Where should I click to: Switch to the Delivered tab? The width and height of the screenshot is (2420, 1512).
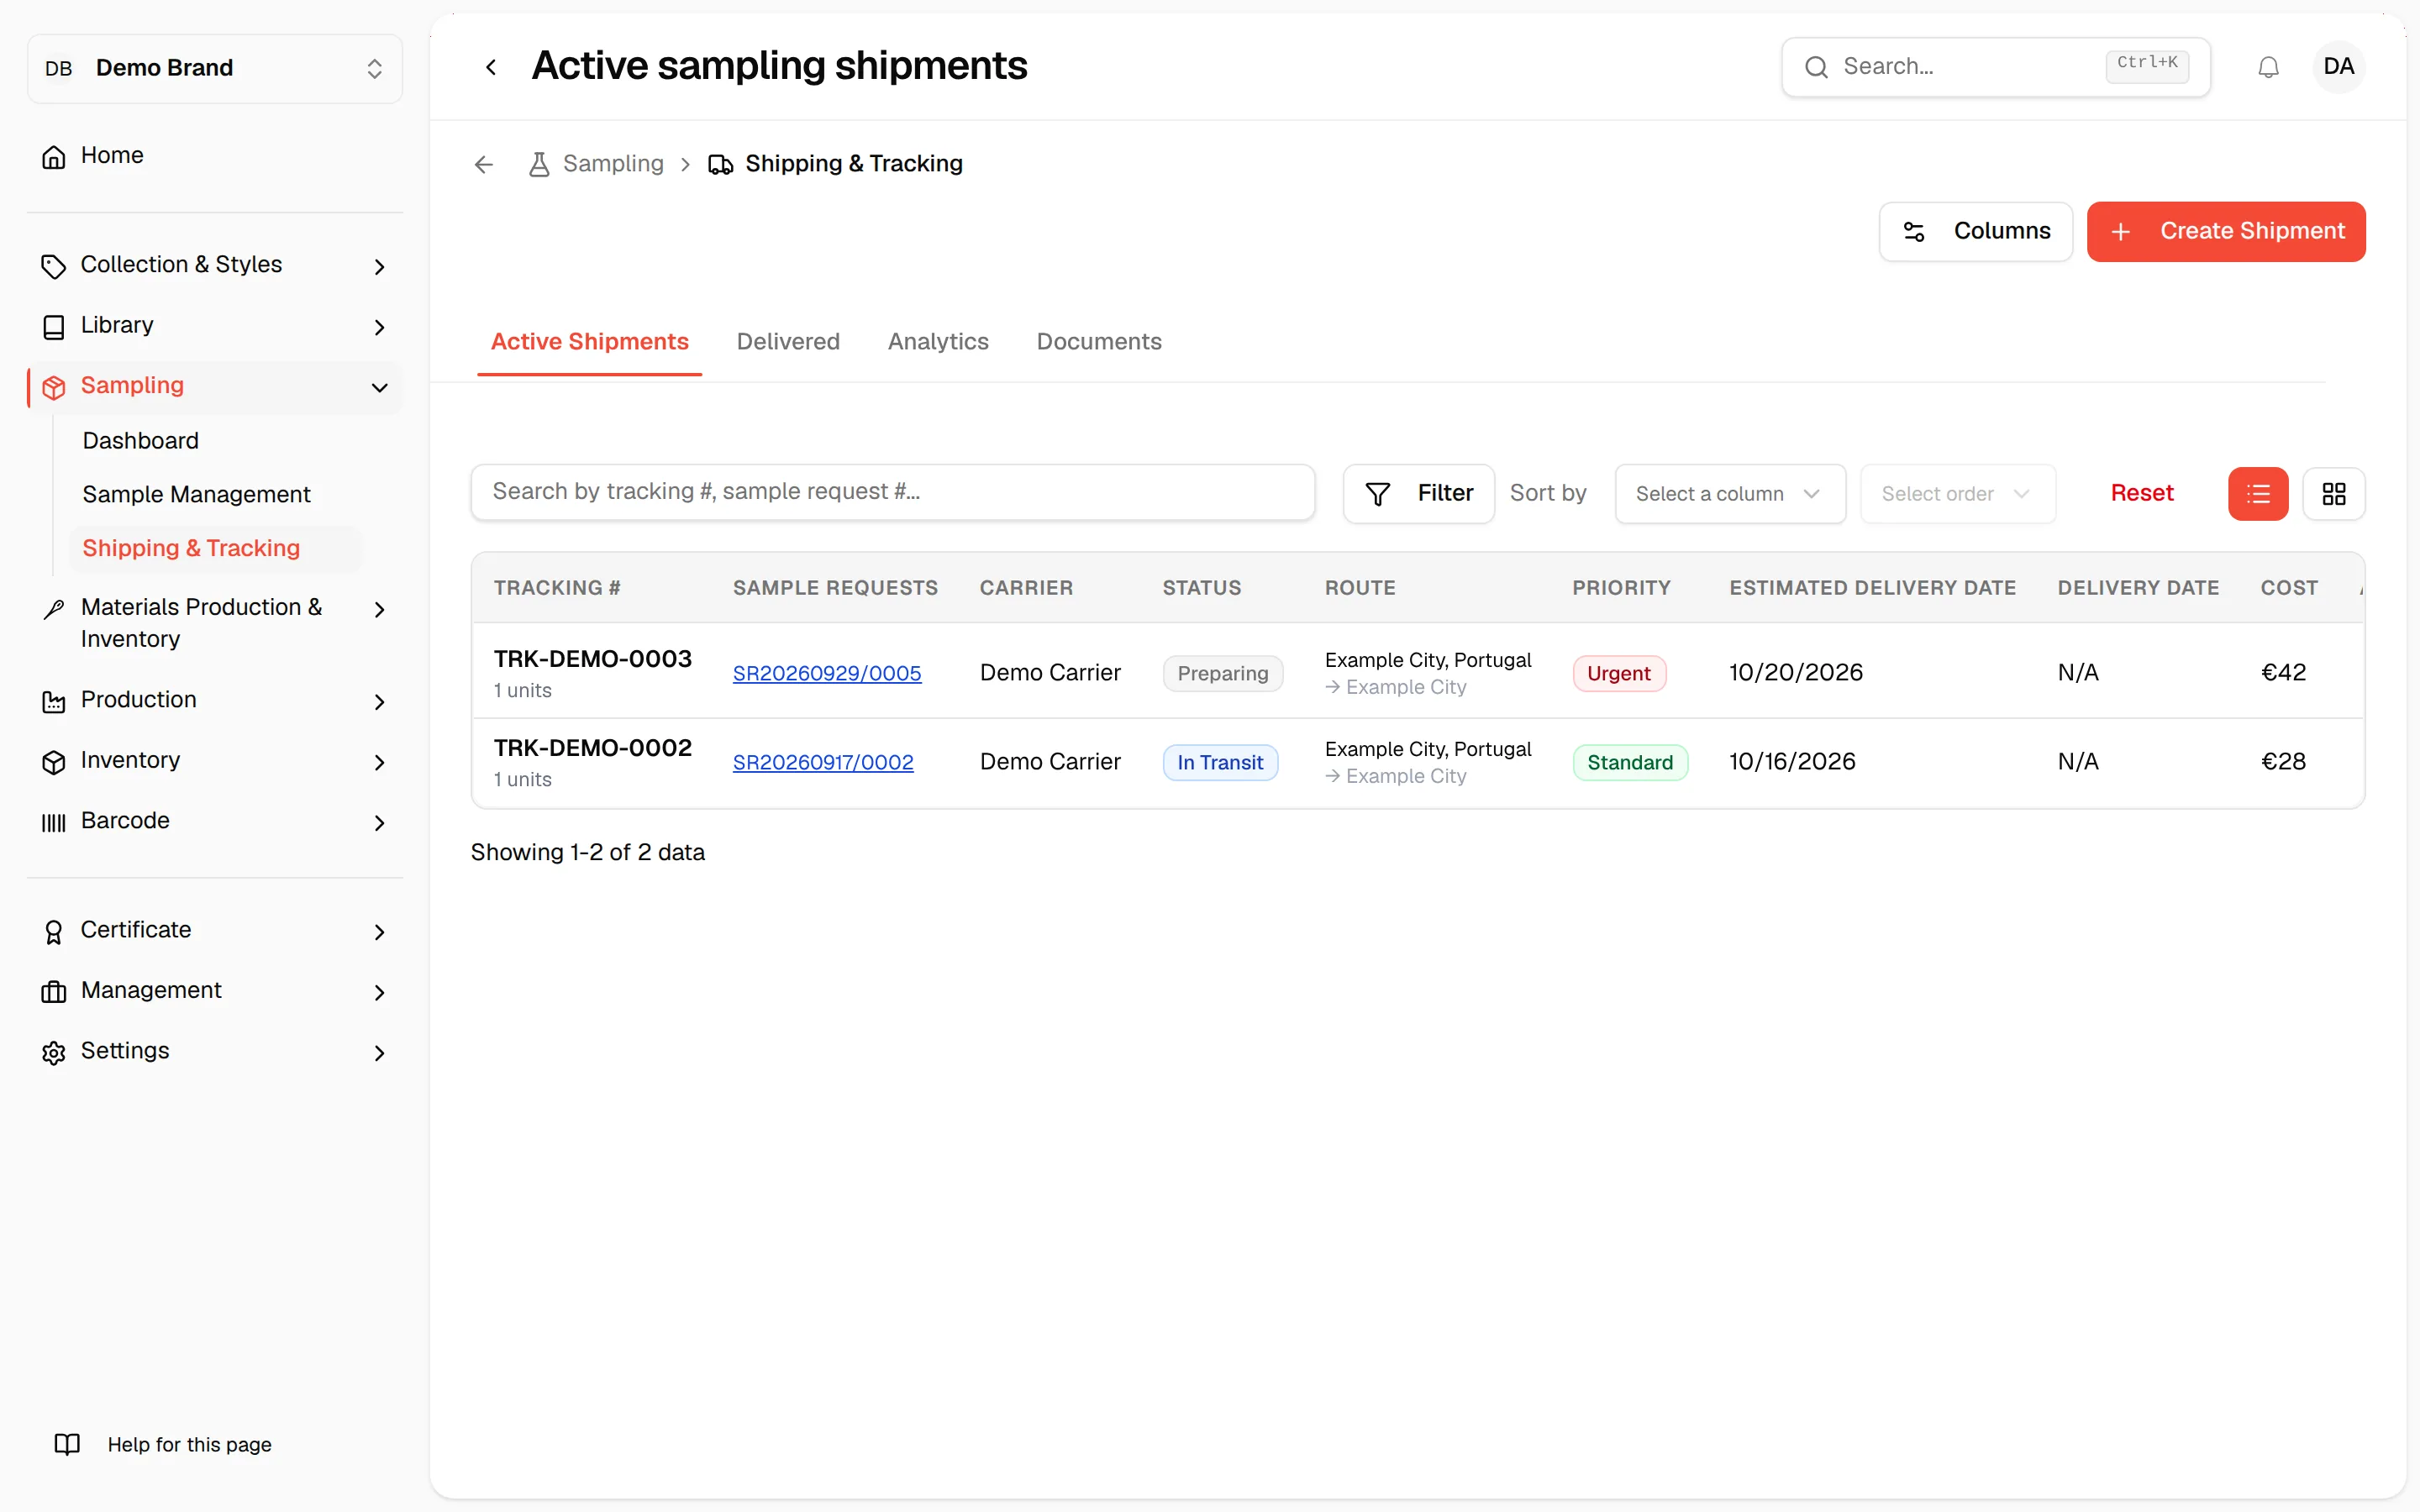(788, 342)
